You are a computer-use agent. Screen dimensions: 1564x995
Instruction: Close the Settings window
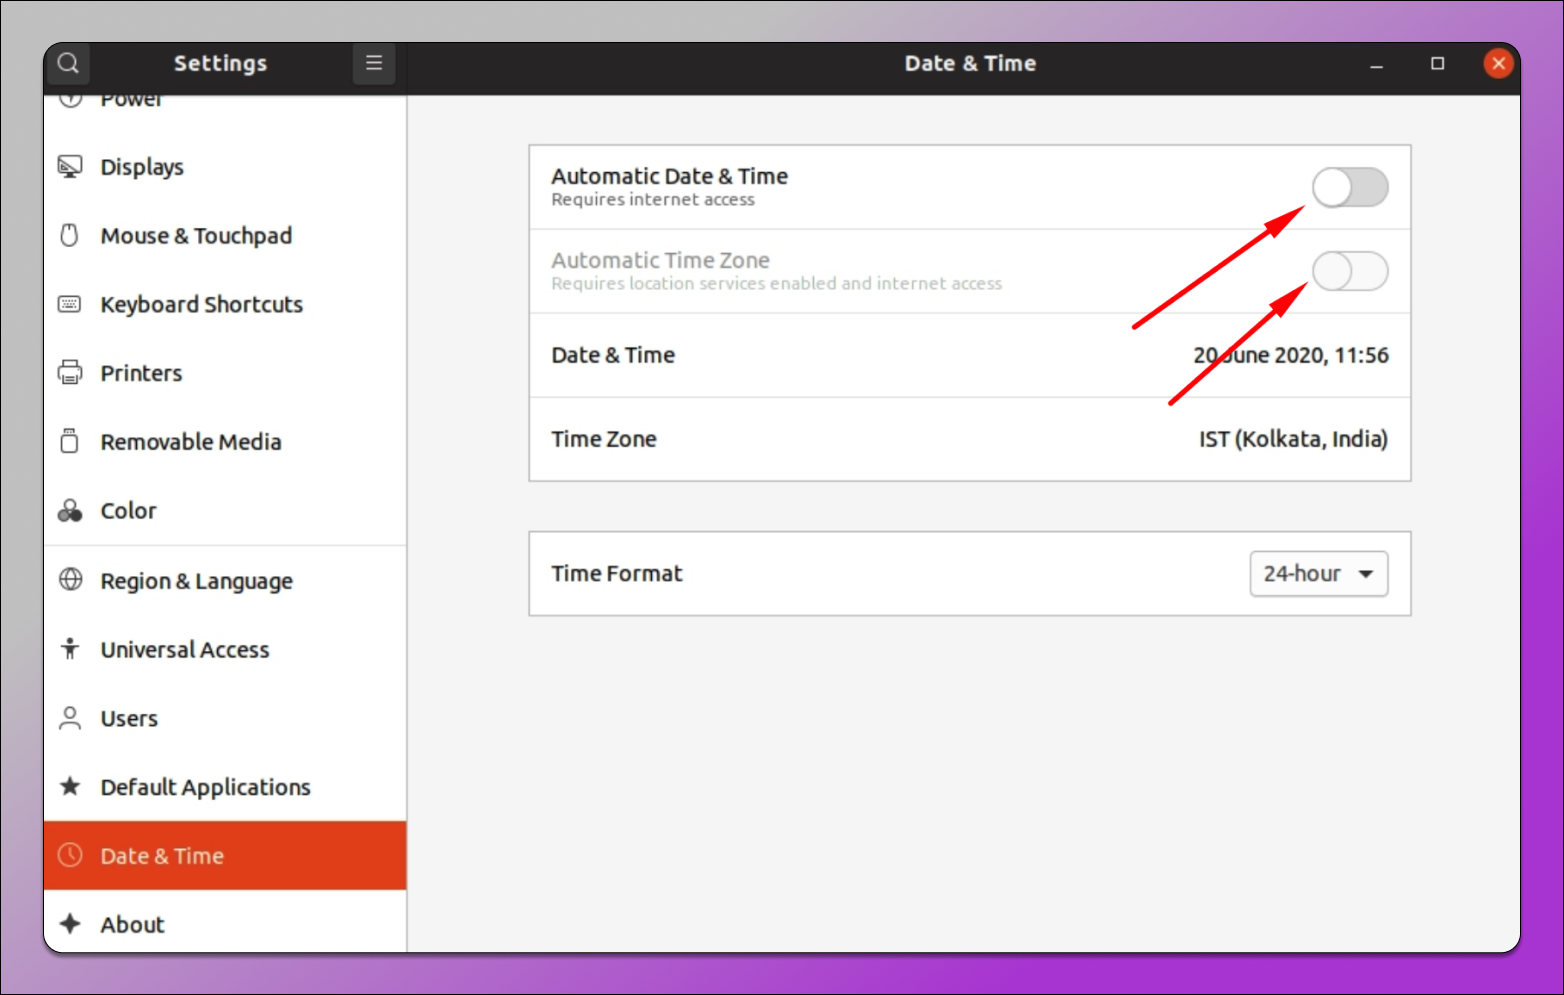(1497, 64)
